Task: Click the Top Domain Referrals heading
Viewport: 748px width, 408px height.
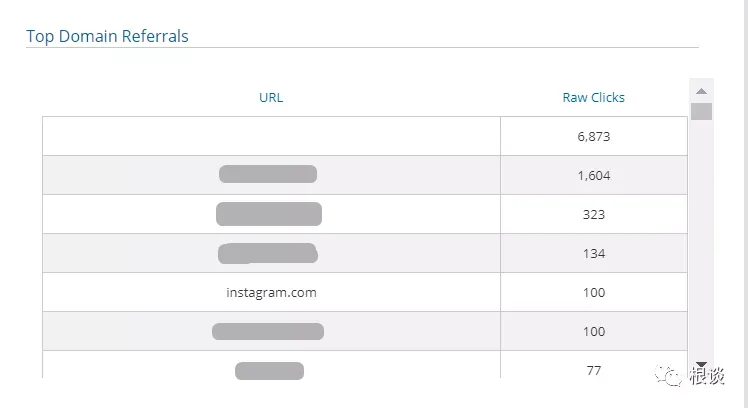Action: coord(107,36)
